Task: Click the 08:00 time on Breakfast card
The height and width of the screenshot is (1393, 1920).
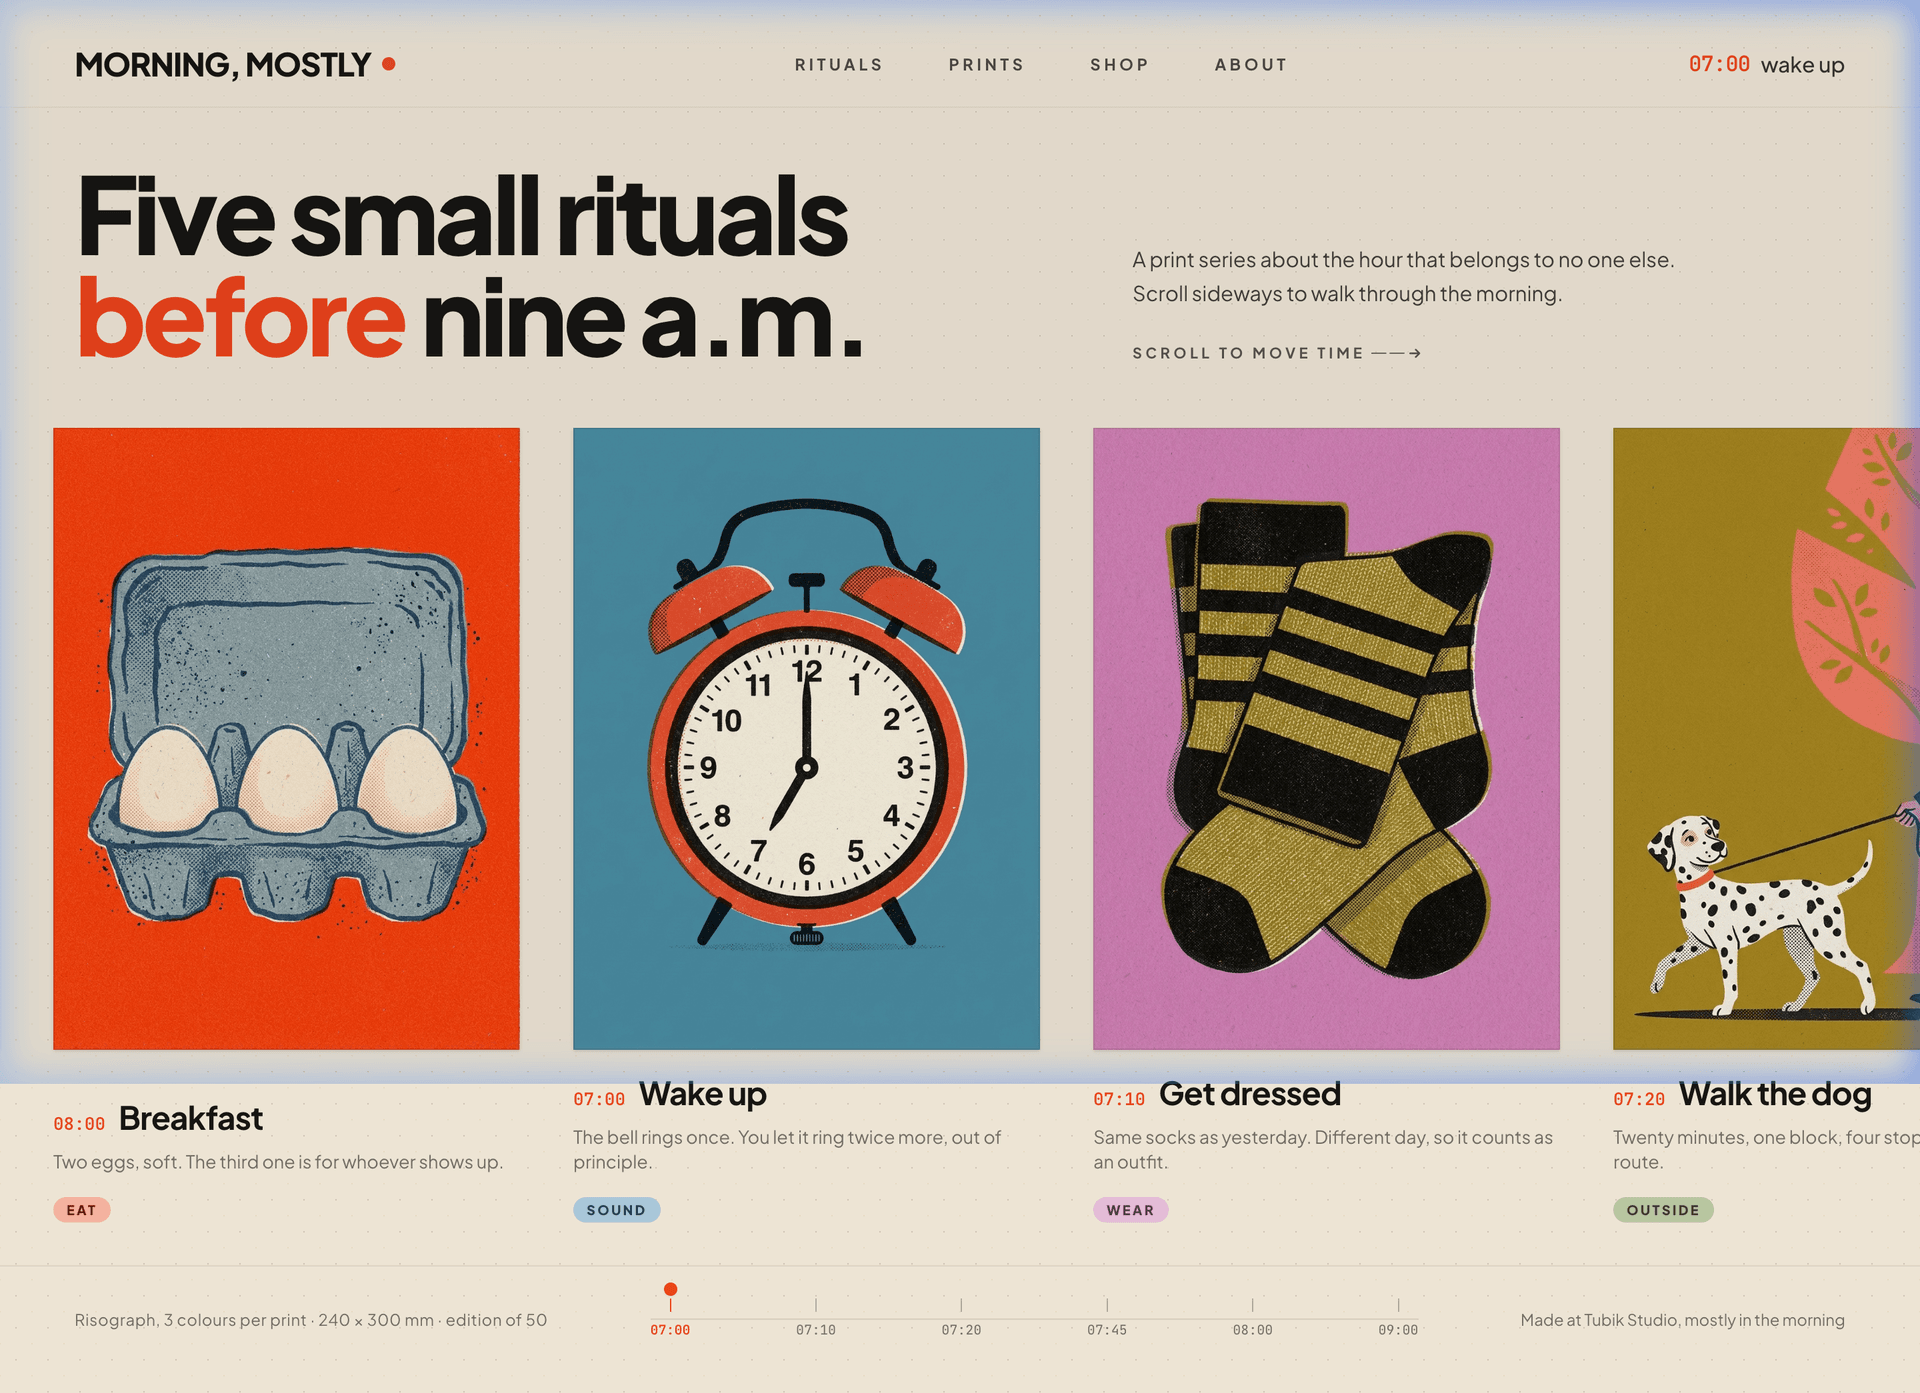Action: click(x=79, y=1124)
